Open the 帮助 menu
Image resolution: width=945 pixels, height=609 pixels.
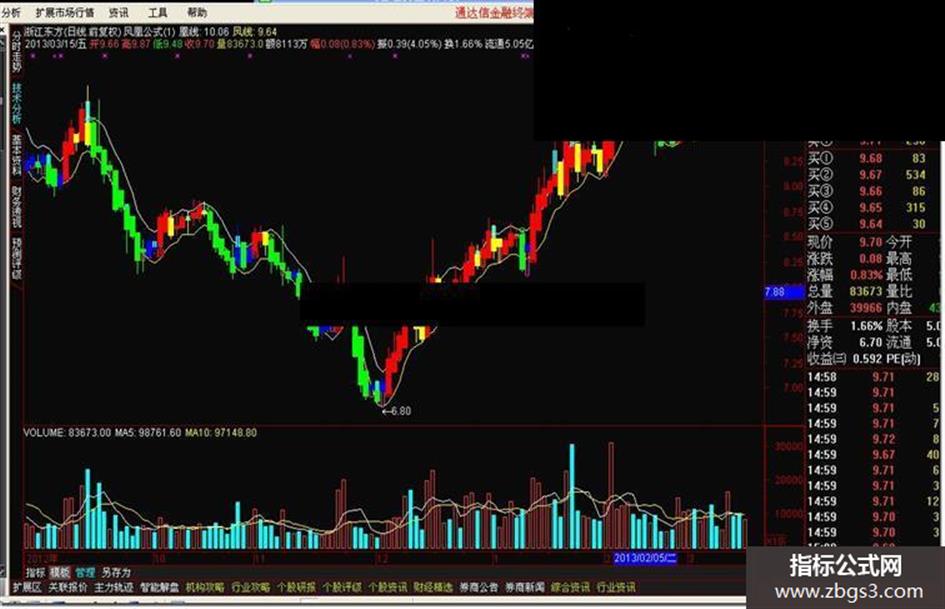click(197, 12)
